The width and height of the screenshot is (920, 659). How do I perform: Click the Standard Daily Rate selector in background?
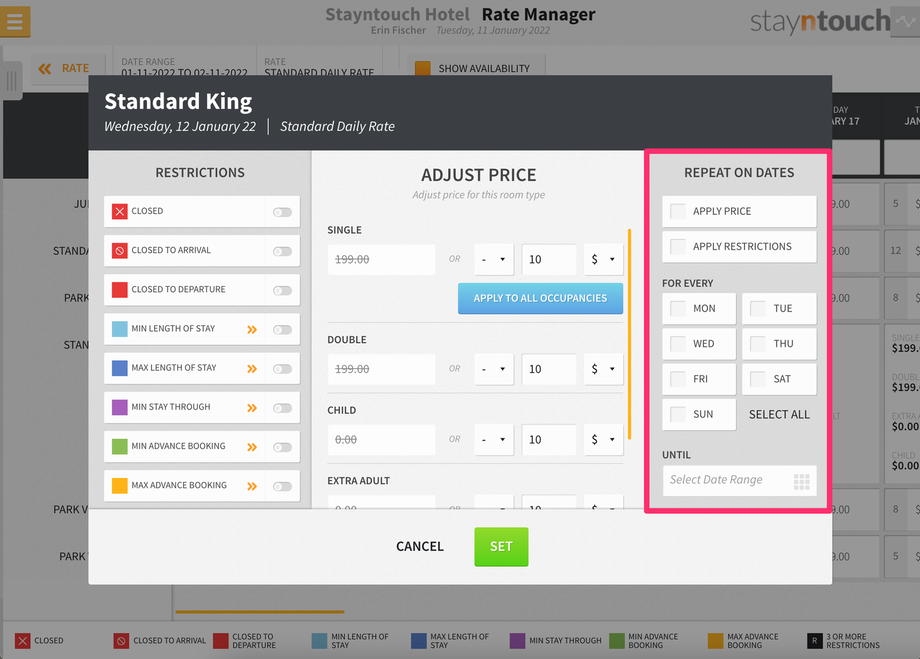(319, 67)
